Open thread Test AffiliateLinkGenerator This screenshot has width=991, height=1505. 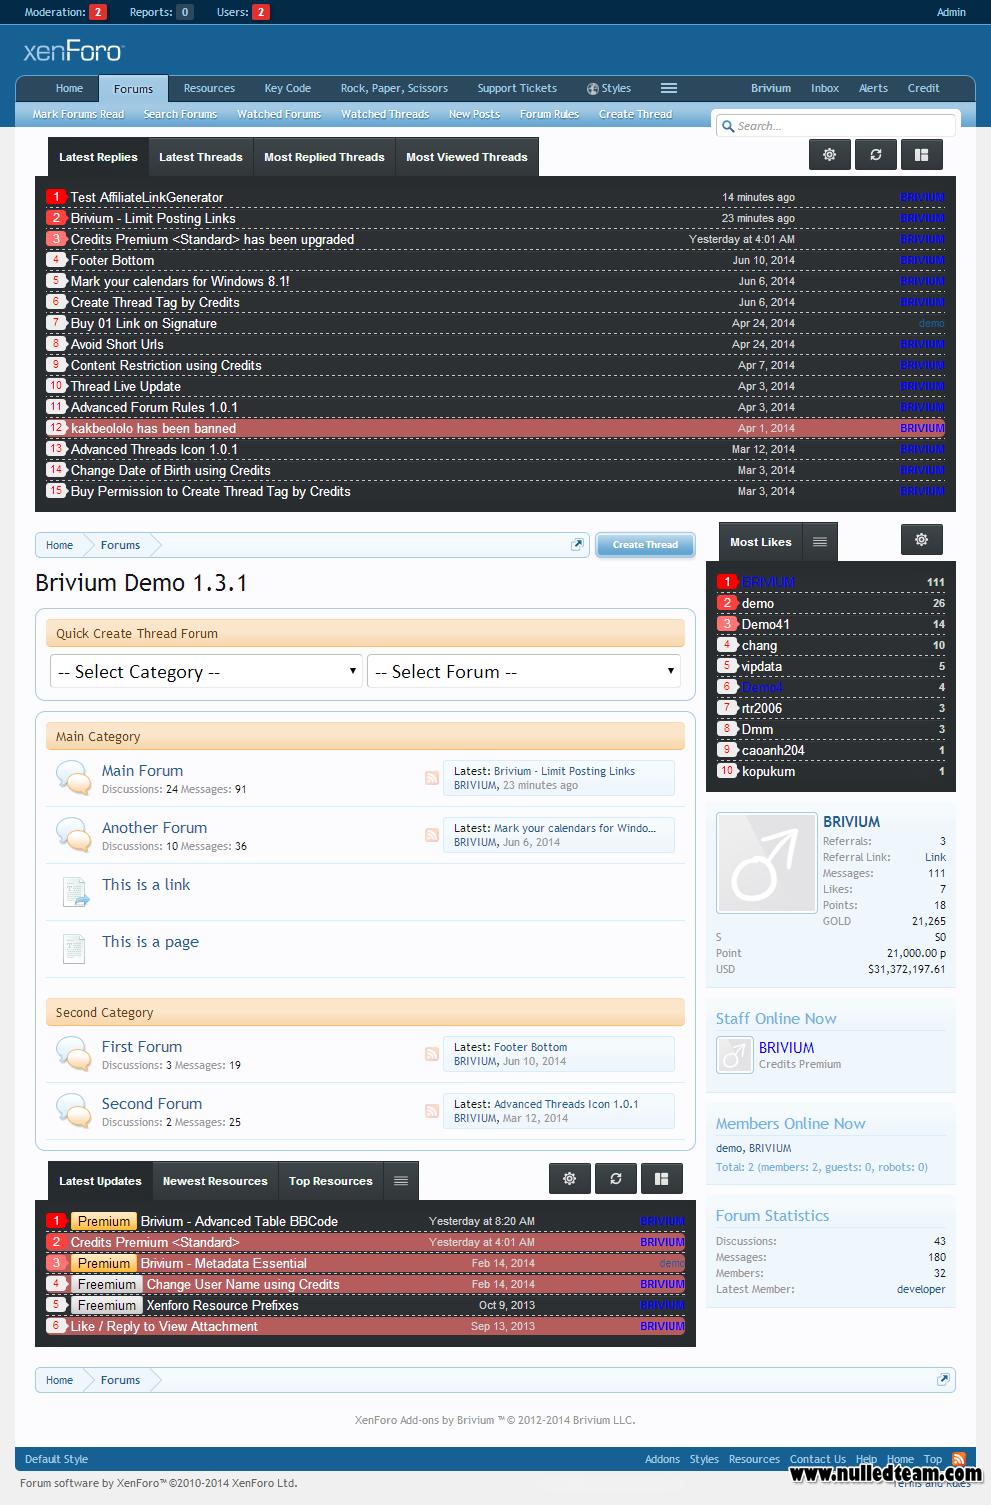pos(147,197)
